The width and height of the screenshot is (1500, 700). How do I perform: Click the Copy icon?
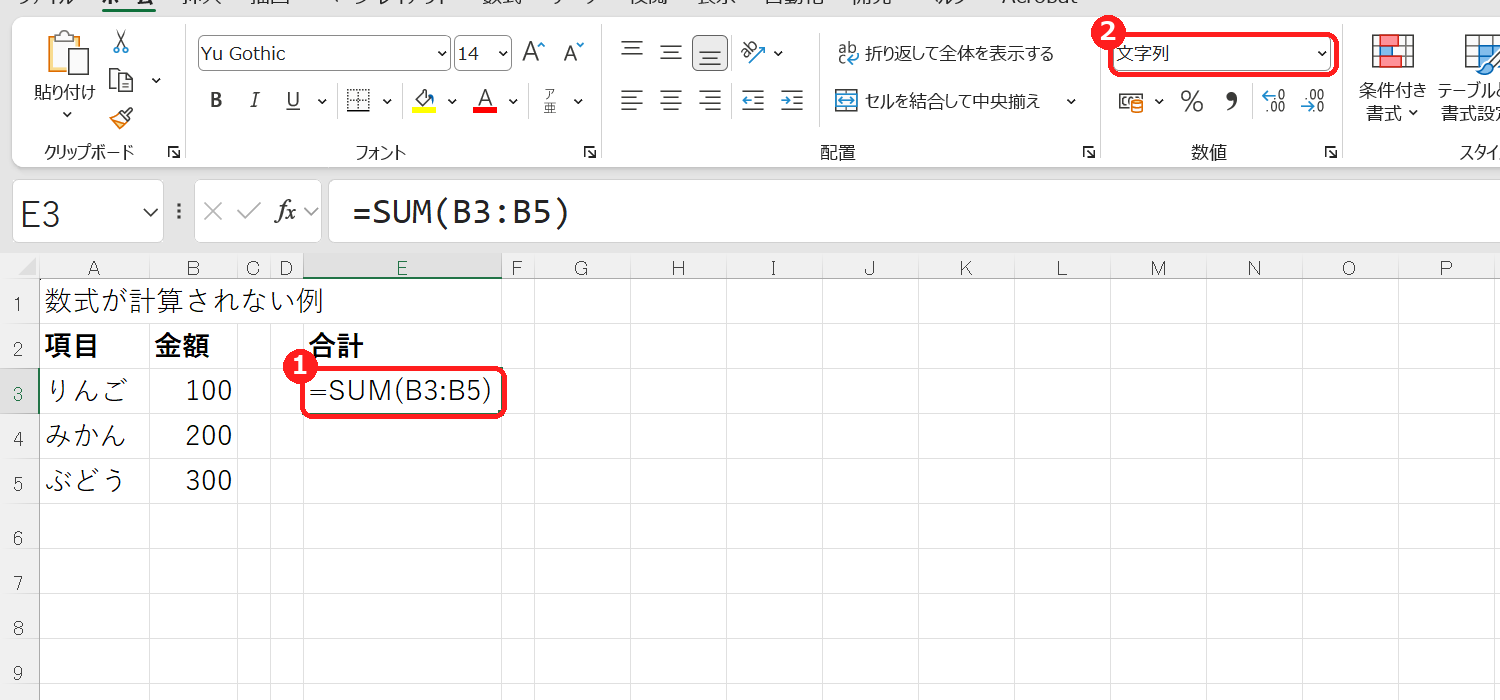[x=121, y=80]
